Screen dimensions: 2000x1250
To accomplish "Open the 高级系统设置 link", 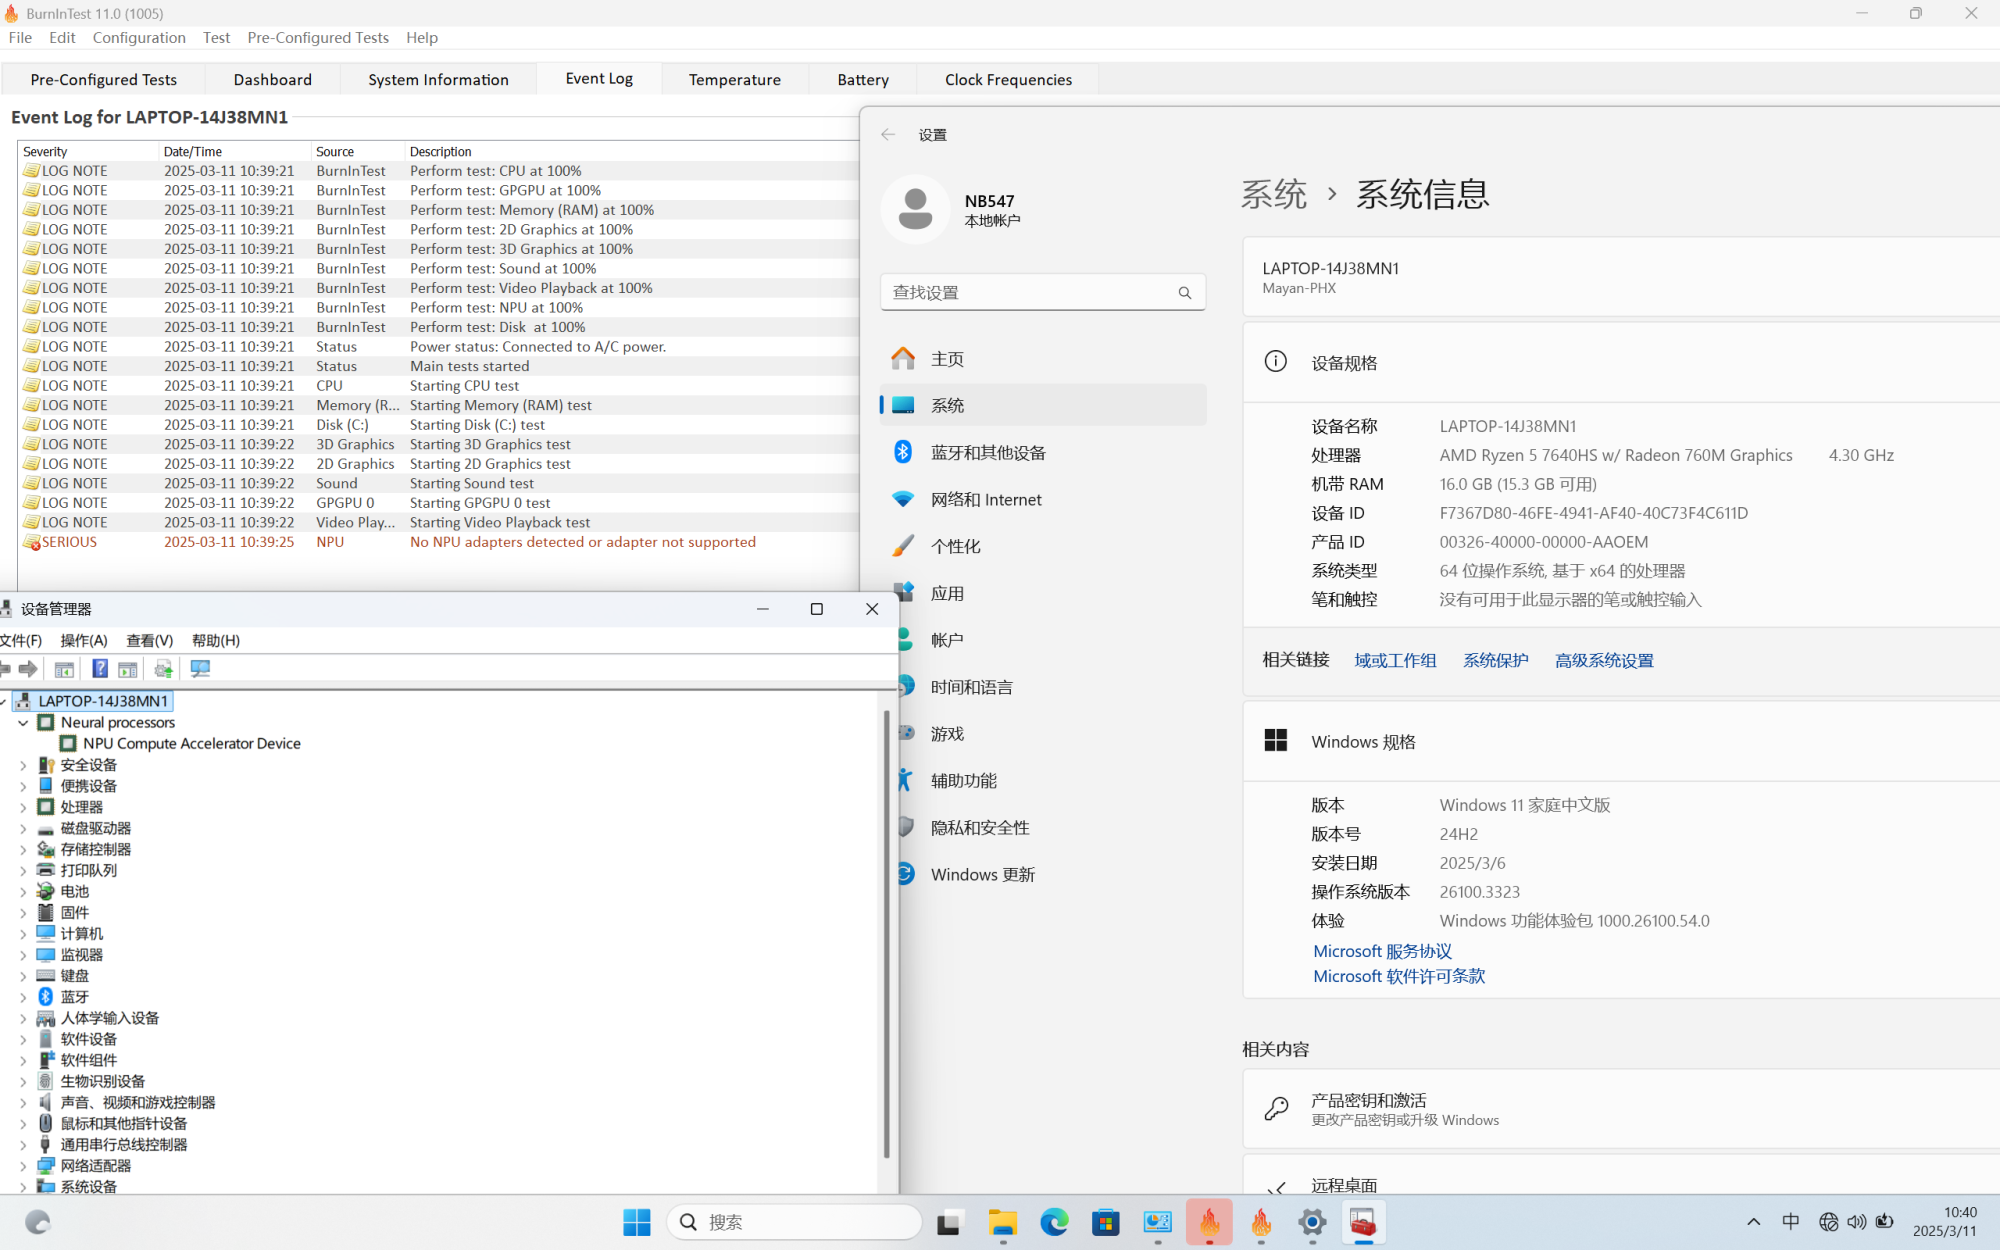I will click(x=1604, y=660).
